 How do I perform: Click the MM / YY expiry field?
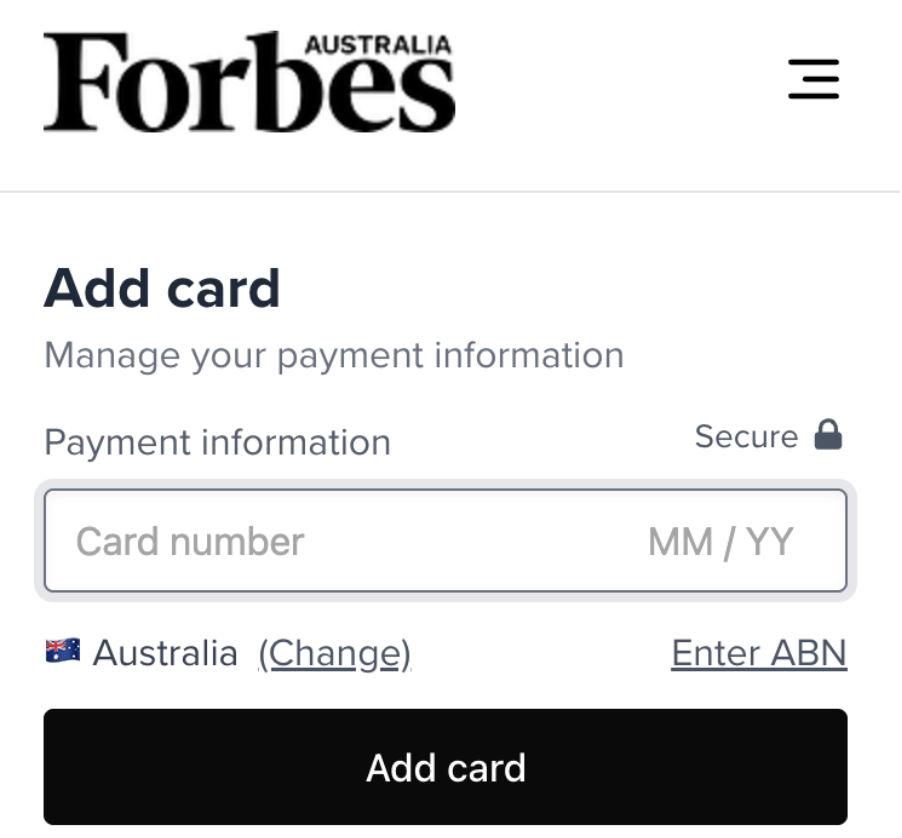720,542
